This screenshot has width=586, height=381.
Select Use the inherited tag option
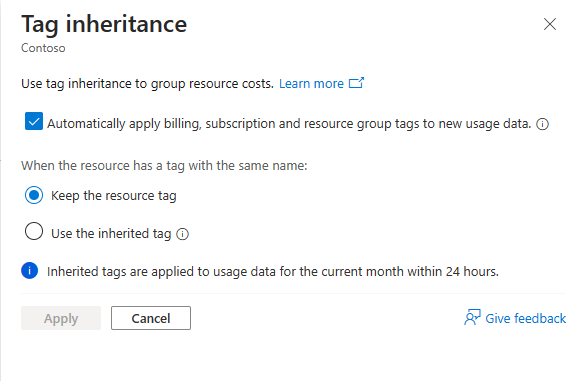[x=34, y=231]
